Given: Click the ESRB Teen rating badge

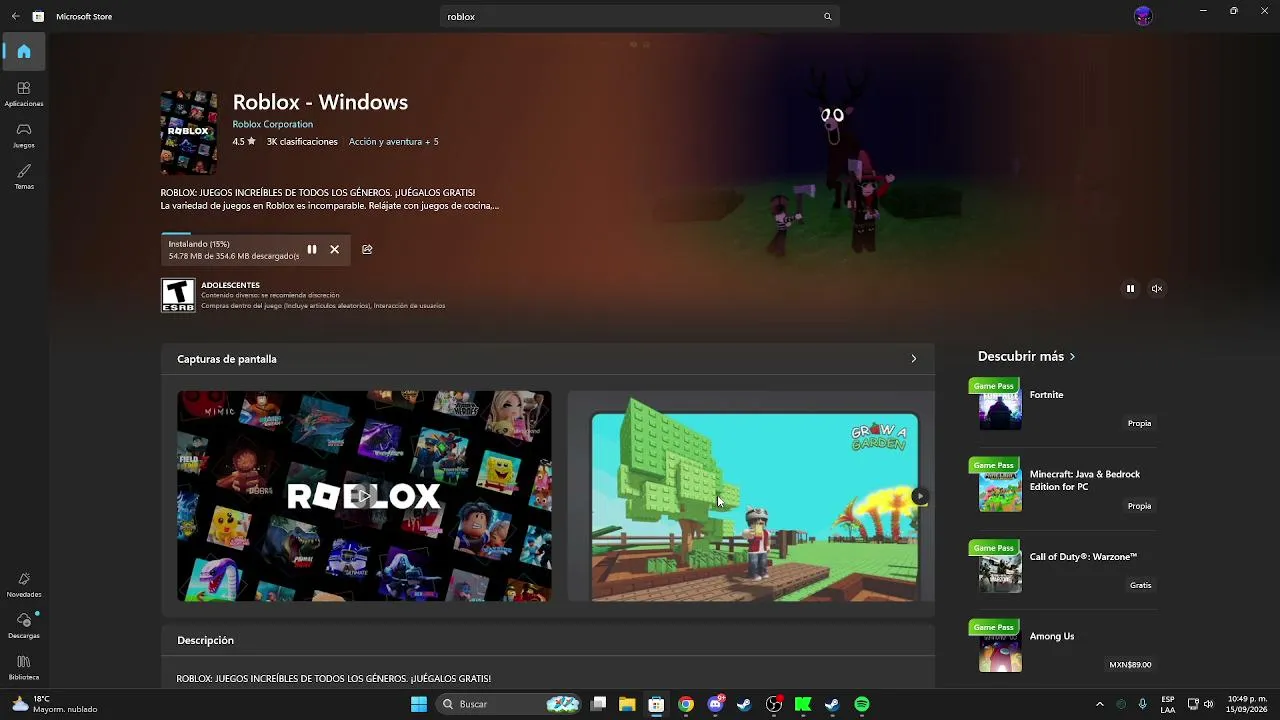Looking at the screenshot, I should pos(178,295).
